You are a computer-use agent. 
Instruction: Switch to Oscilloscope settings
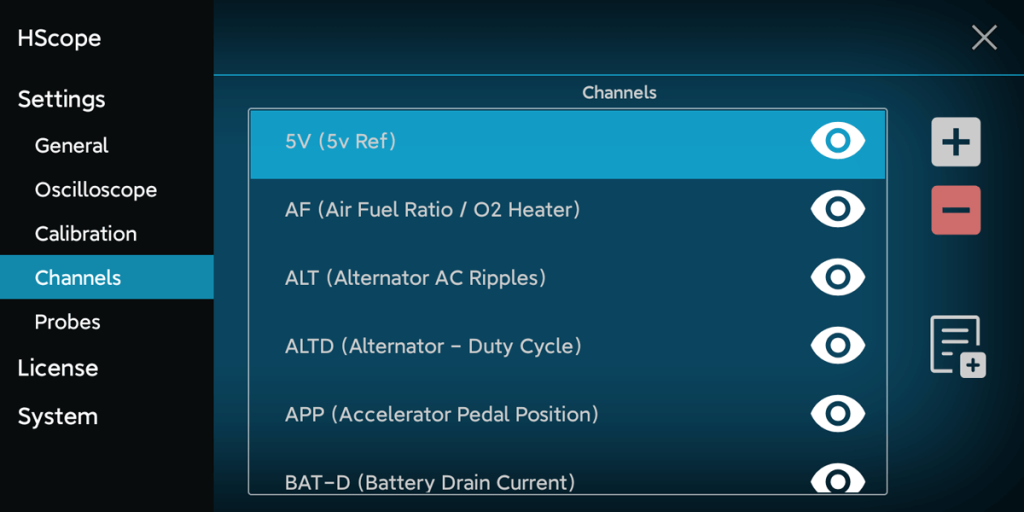point(95,190)
